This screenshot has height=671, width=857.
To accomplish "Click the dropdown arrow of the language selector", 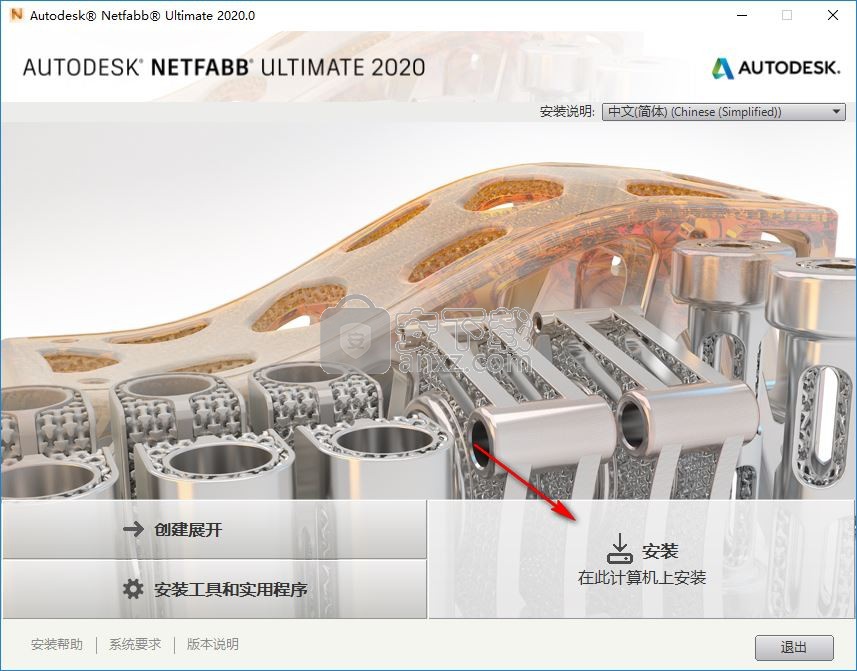I will pyautogui.click(x=836, y=111).
